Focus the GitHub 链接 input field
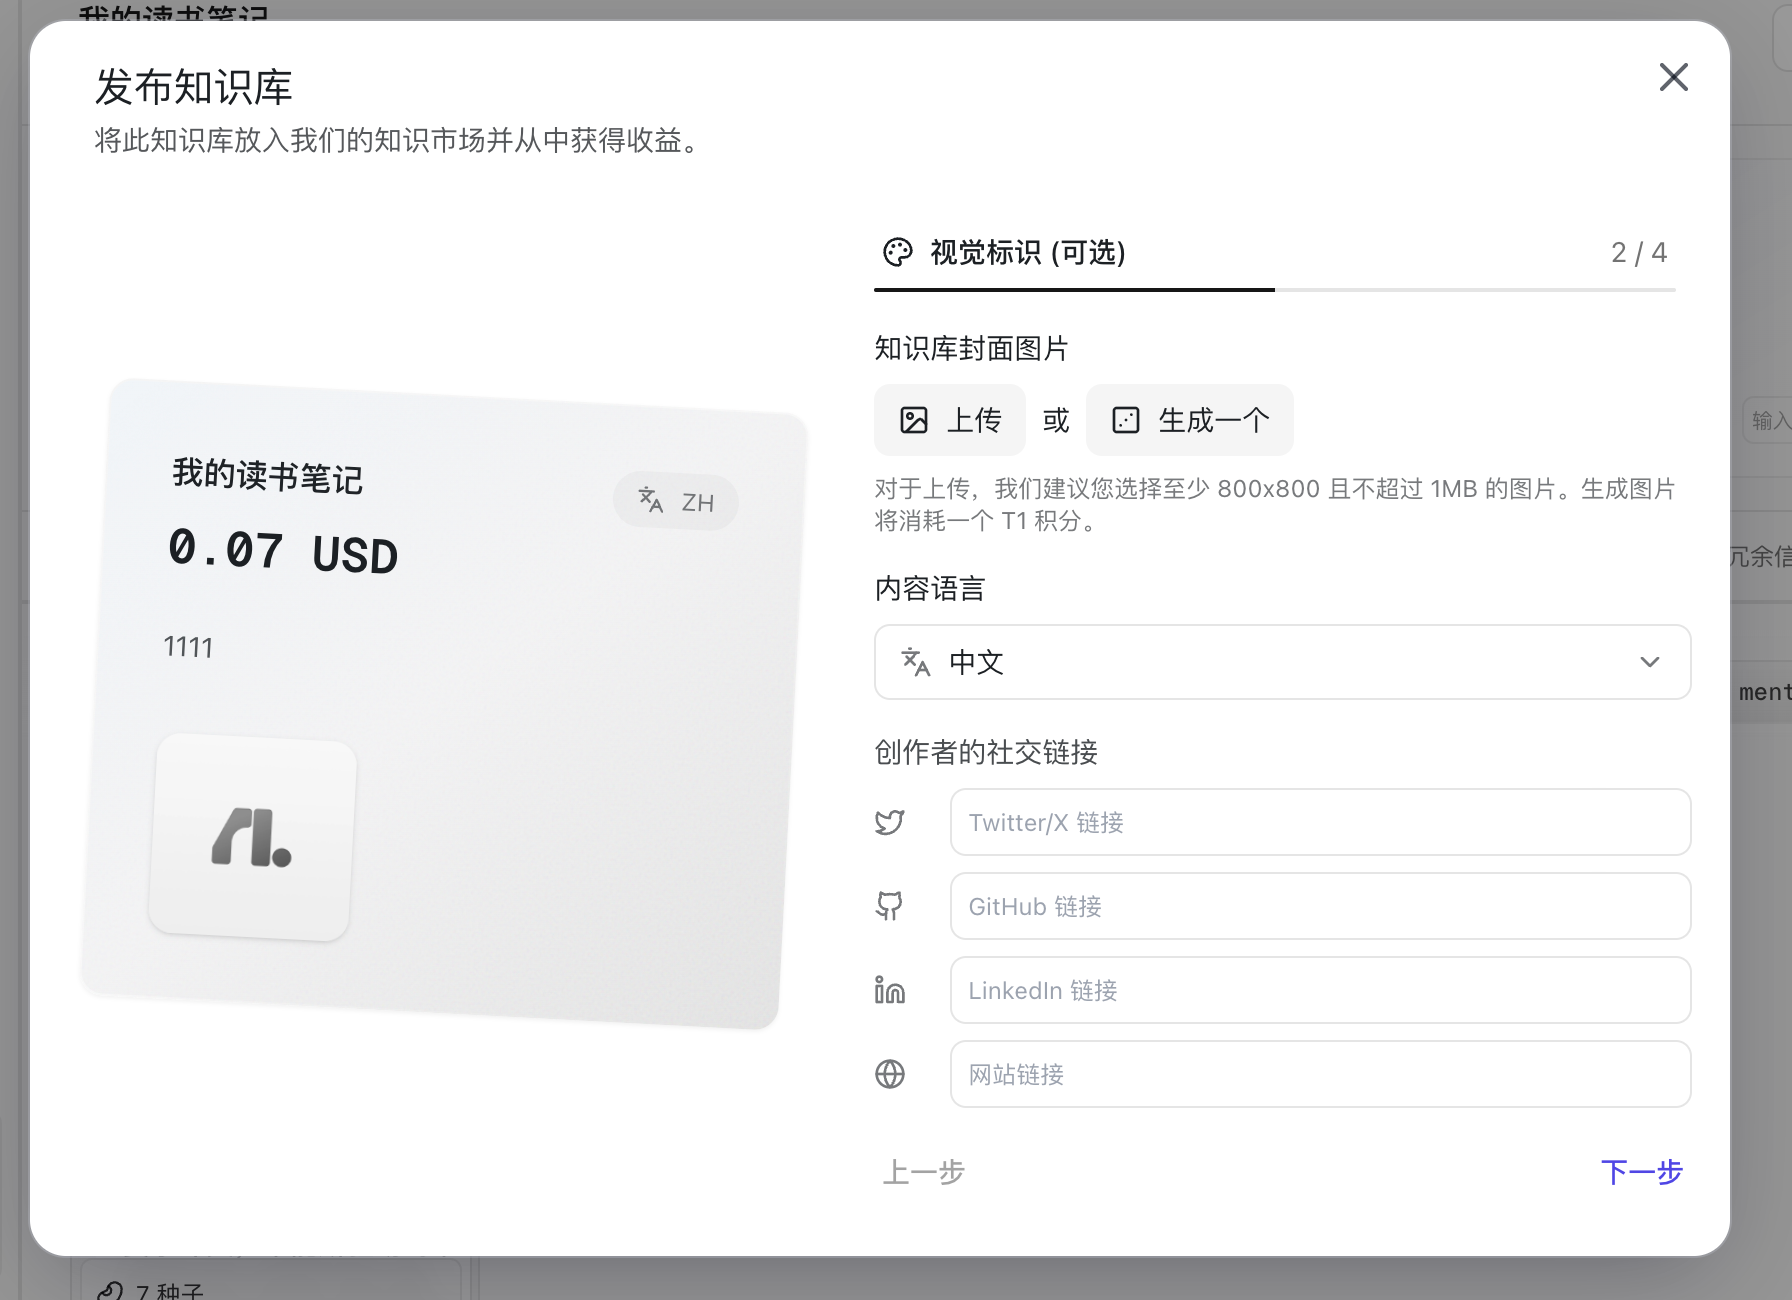1792x1300 pixels. [1320, 906]
